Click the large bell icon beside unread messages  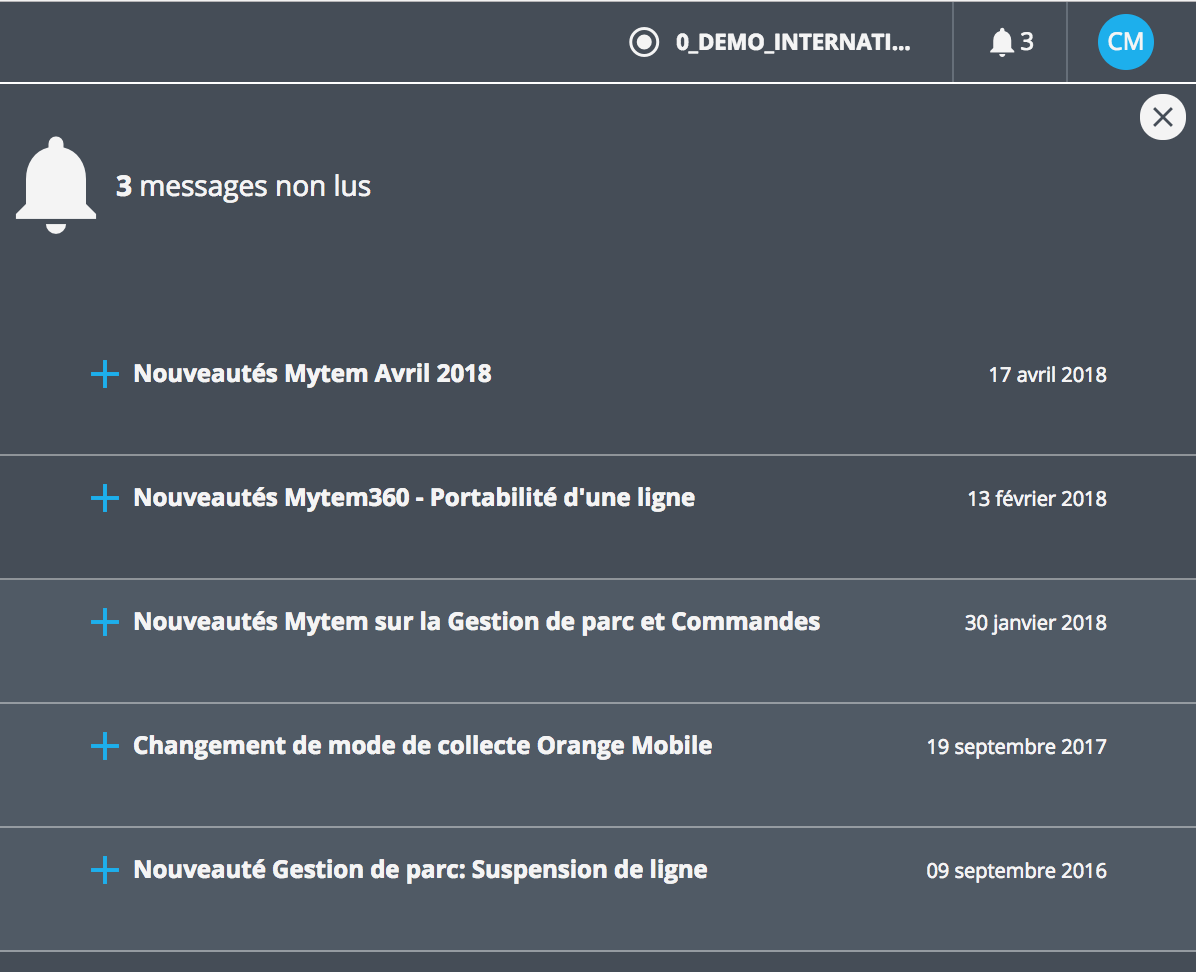click(56, 185)
